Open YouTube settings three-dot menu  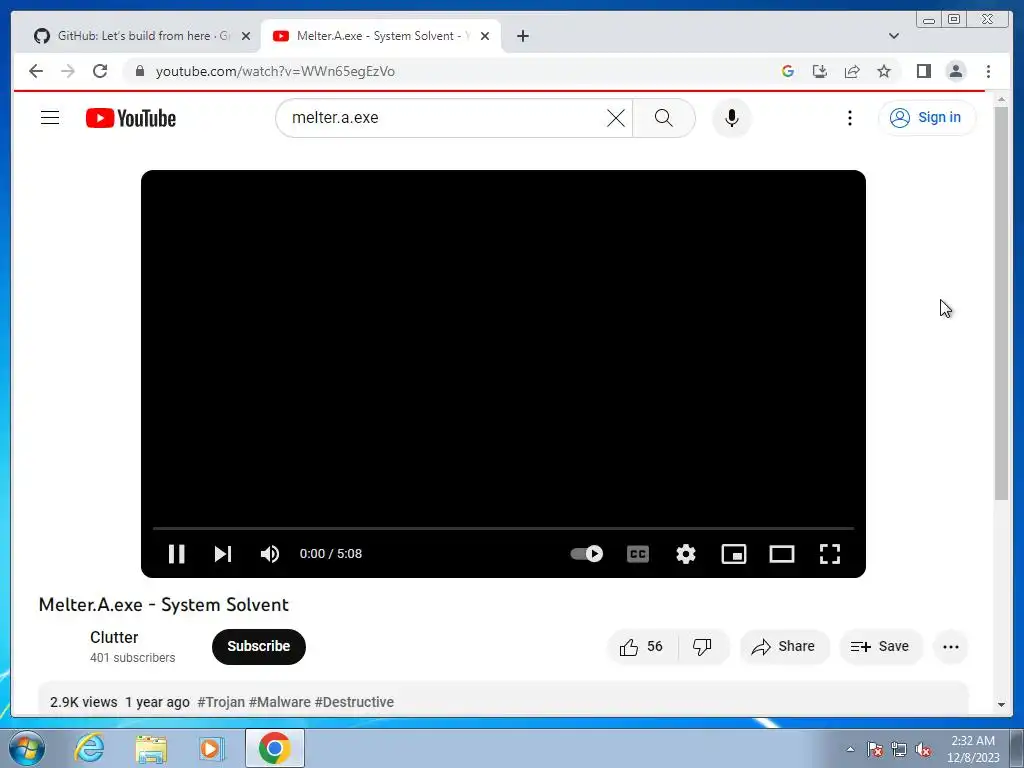point(850,118)
